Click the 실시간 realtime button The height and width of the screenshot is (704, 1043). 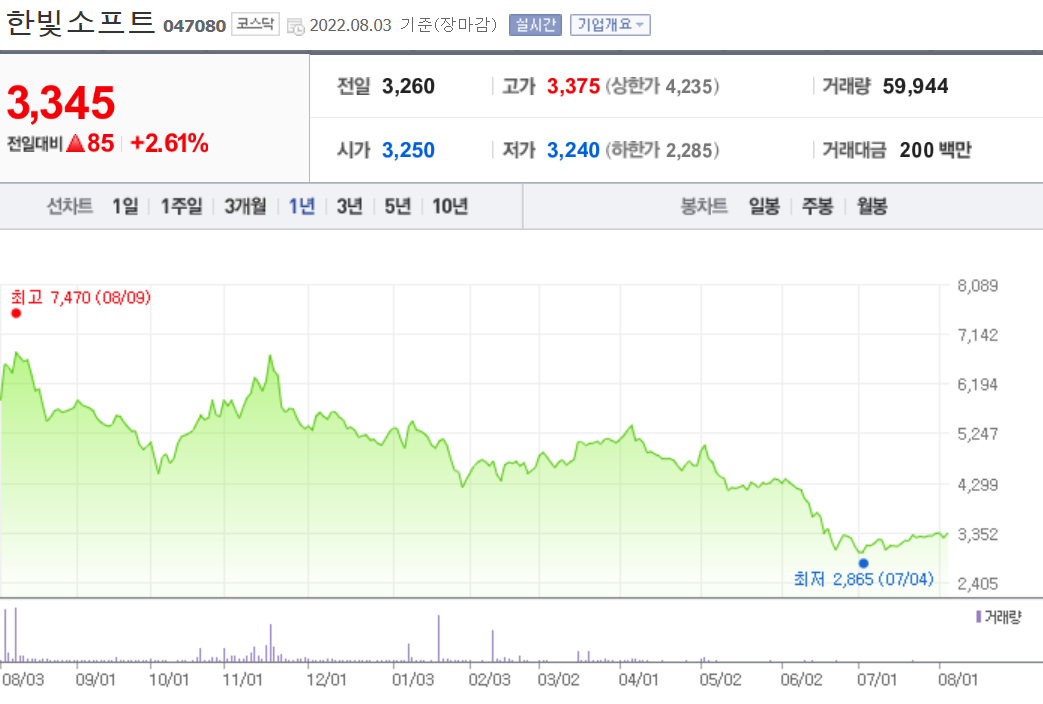point(535,25)
